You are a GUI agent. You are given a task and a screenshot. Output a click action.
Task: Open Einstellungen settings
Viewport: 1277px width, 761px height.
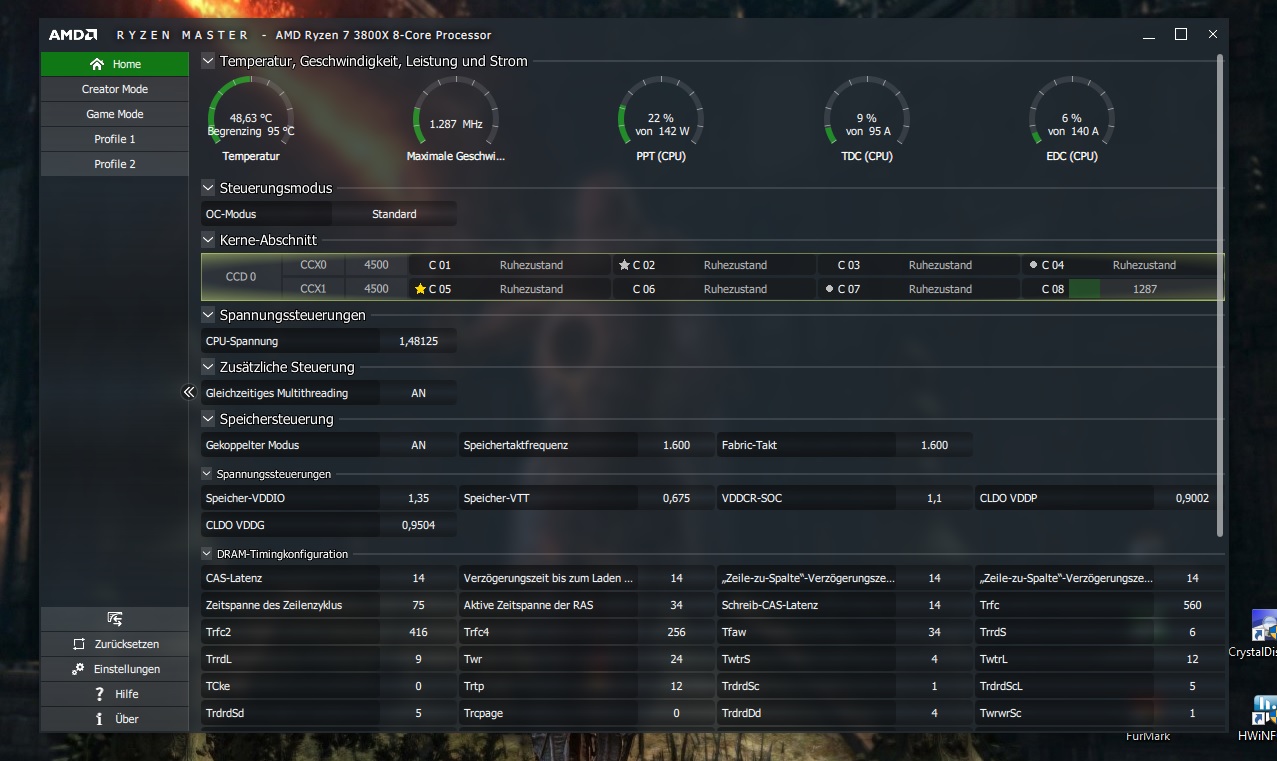click(114, 669)
